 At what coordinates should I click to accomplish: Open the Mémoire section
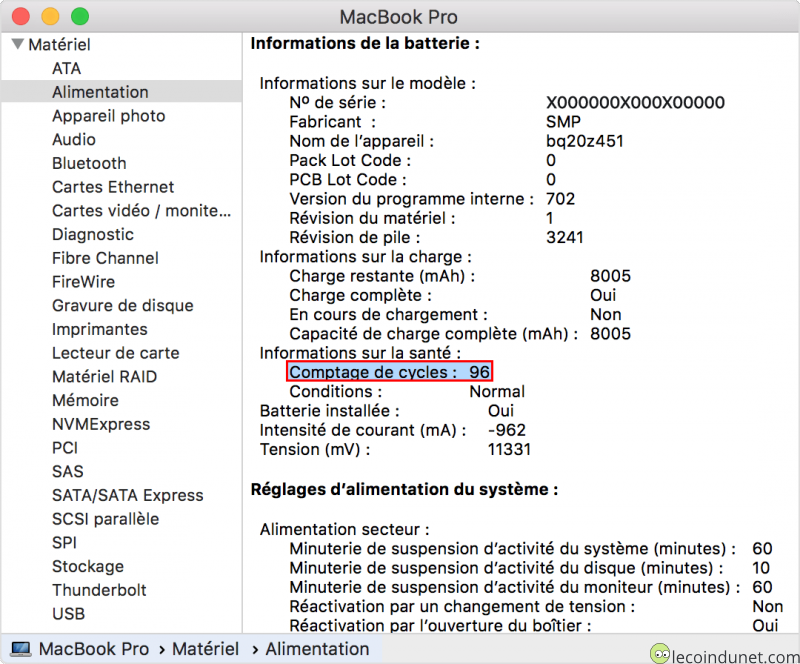(85, 400)
